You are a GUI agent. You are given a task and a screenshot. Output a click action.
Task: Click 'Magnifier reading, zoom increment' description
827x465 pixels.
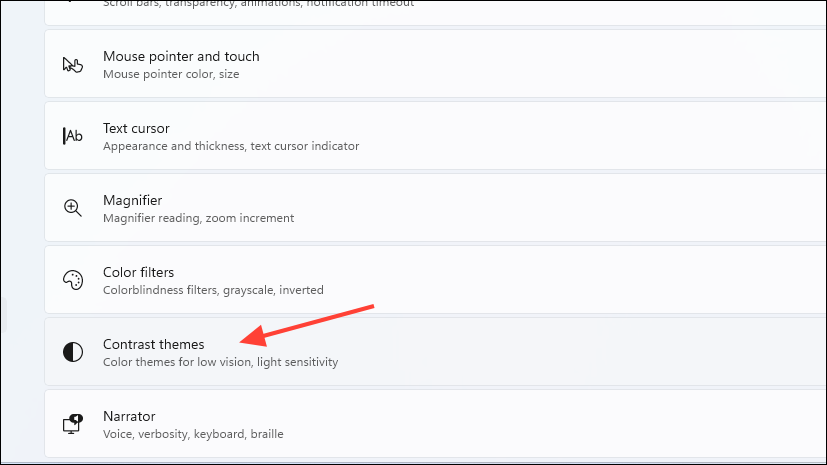198,218
